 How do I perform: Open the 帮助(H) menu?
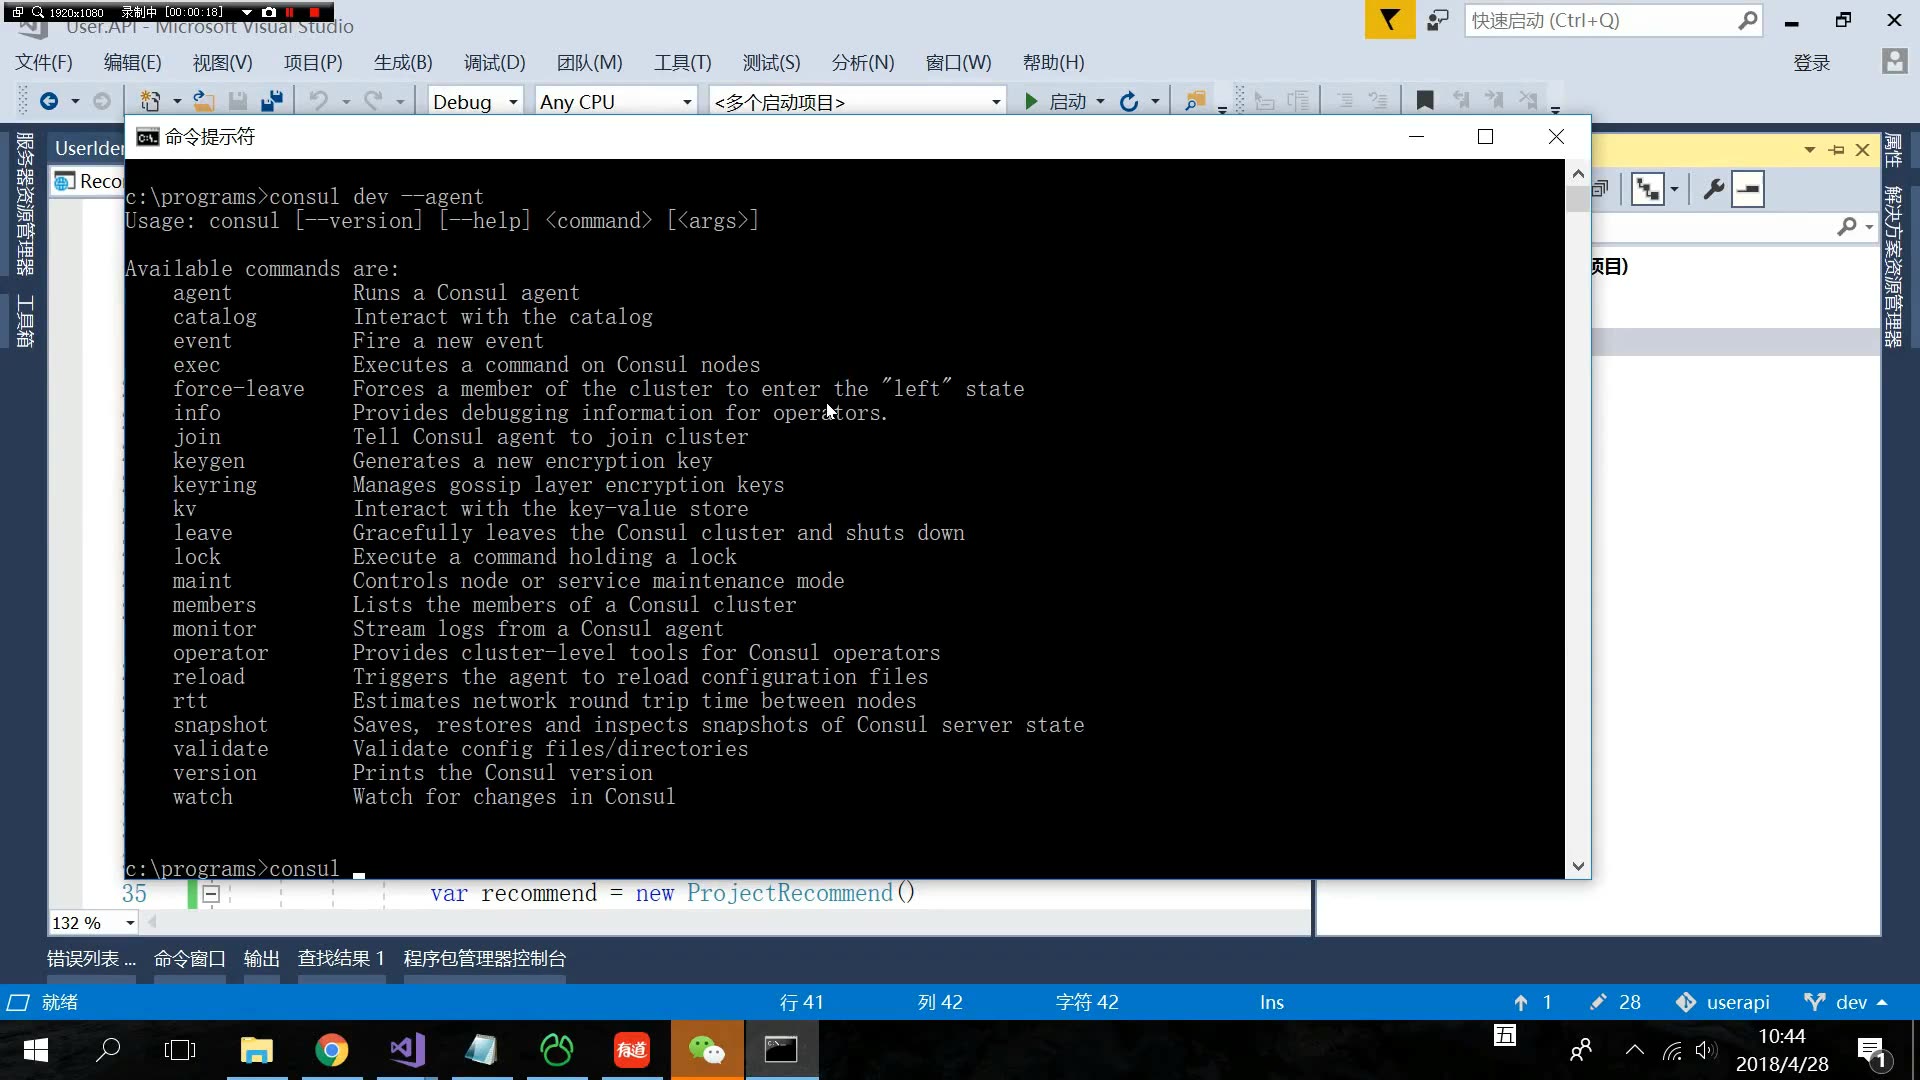coord(1053,63)
